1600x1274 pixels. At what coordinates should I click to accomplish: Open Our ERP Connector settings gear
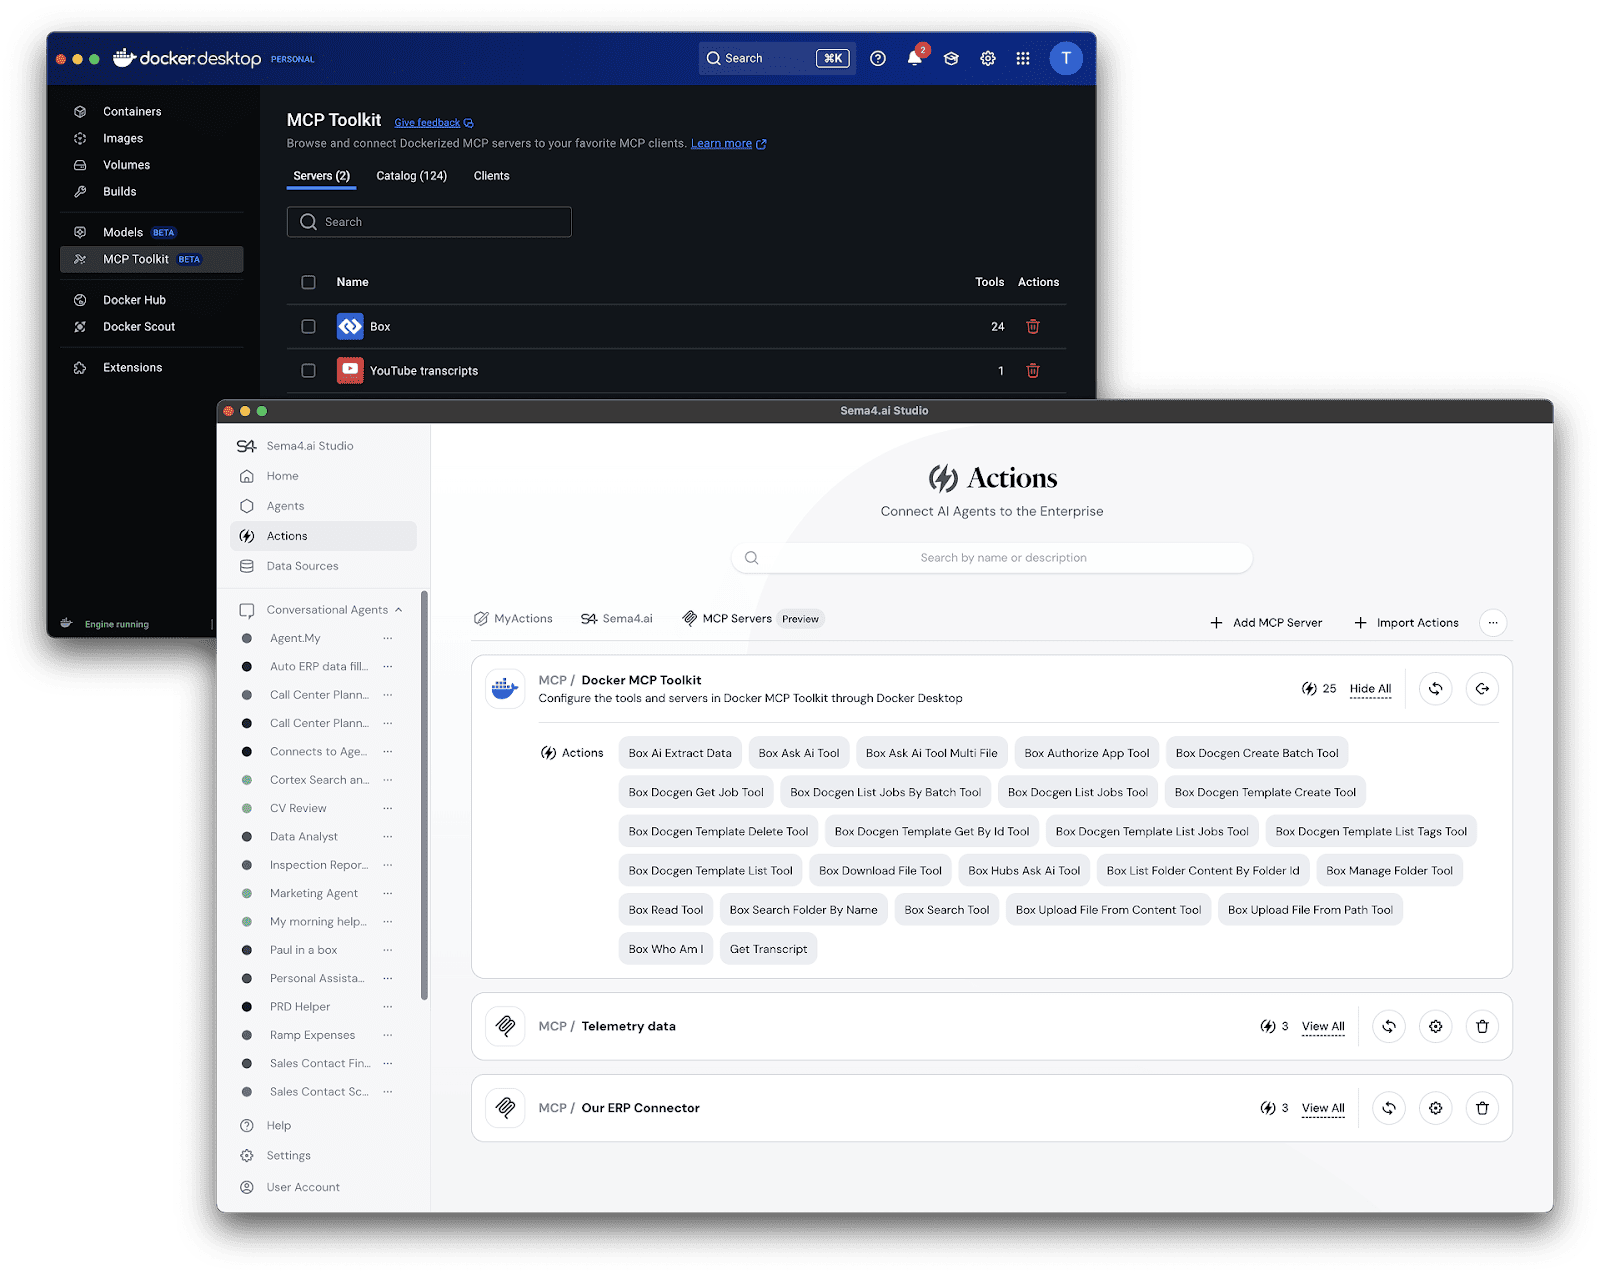[x=1435, y=1108]
